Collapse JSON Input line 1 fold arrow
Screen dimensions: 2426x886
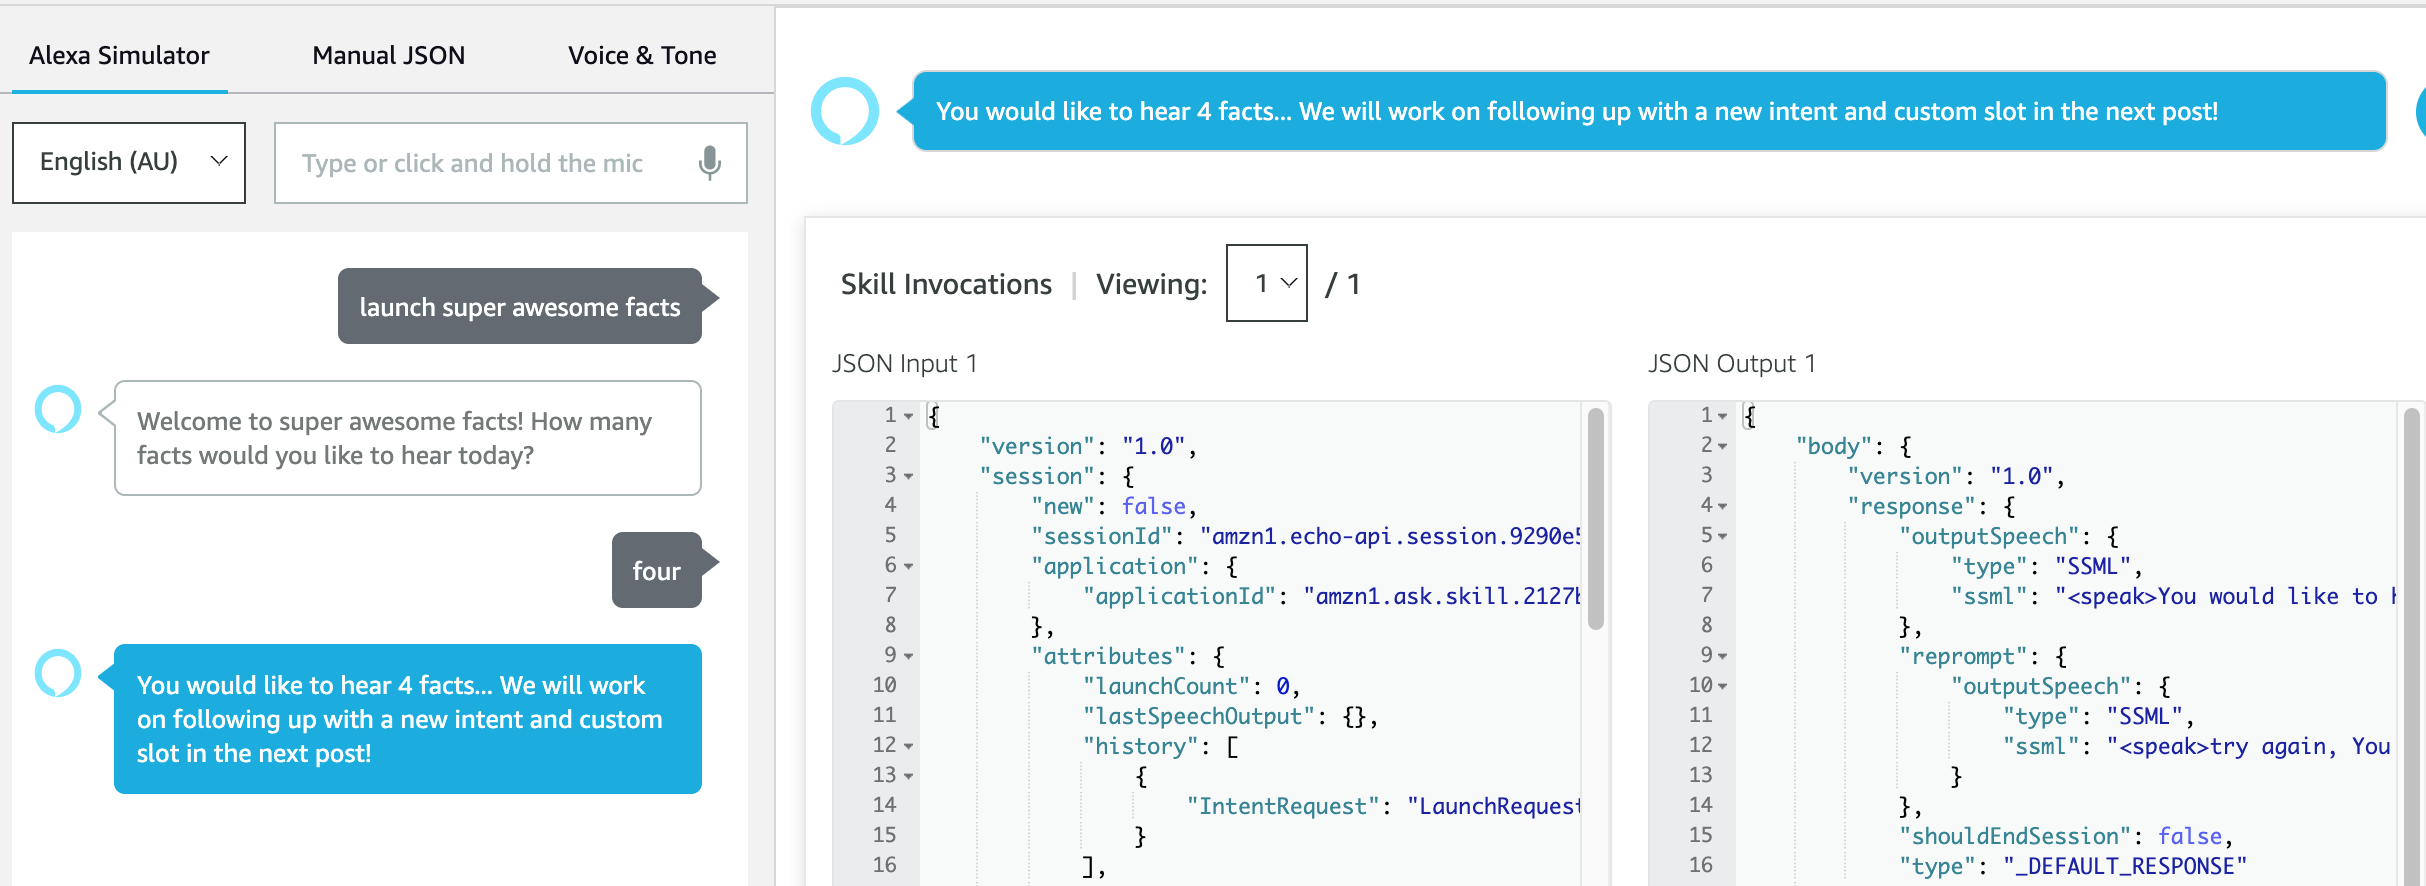[908, 416]
